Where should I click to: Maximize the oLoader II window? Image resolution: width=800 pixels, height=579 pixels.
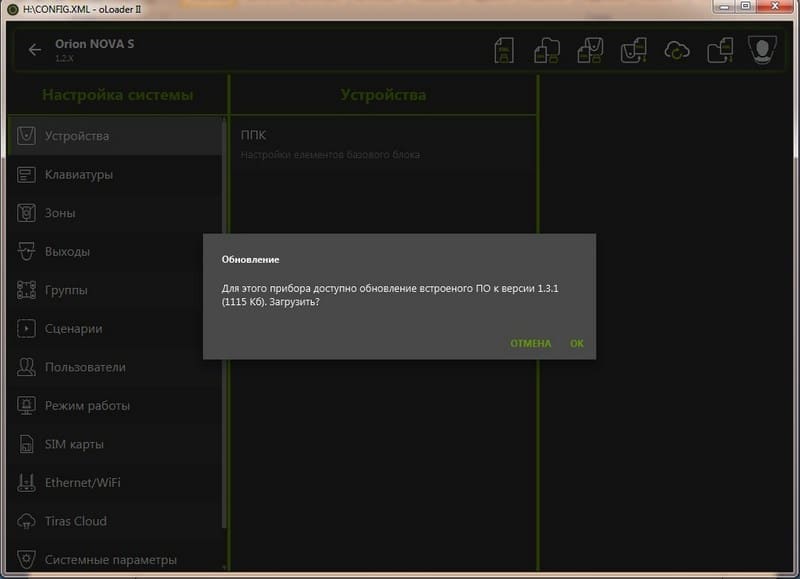click(745, 7)
